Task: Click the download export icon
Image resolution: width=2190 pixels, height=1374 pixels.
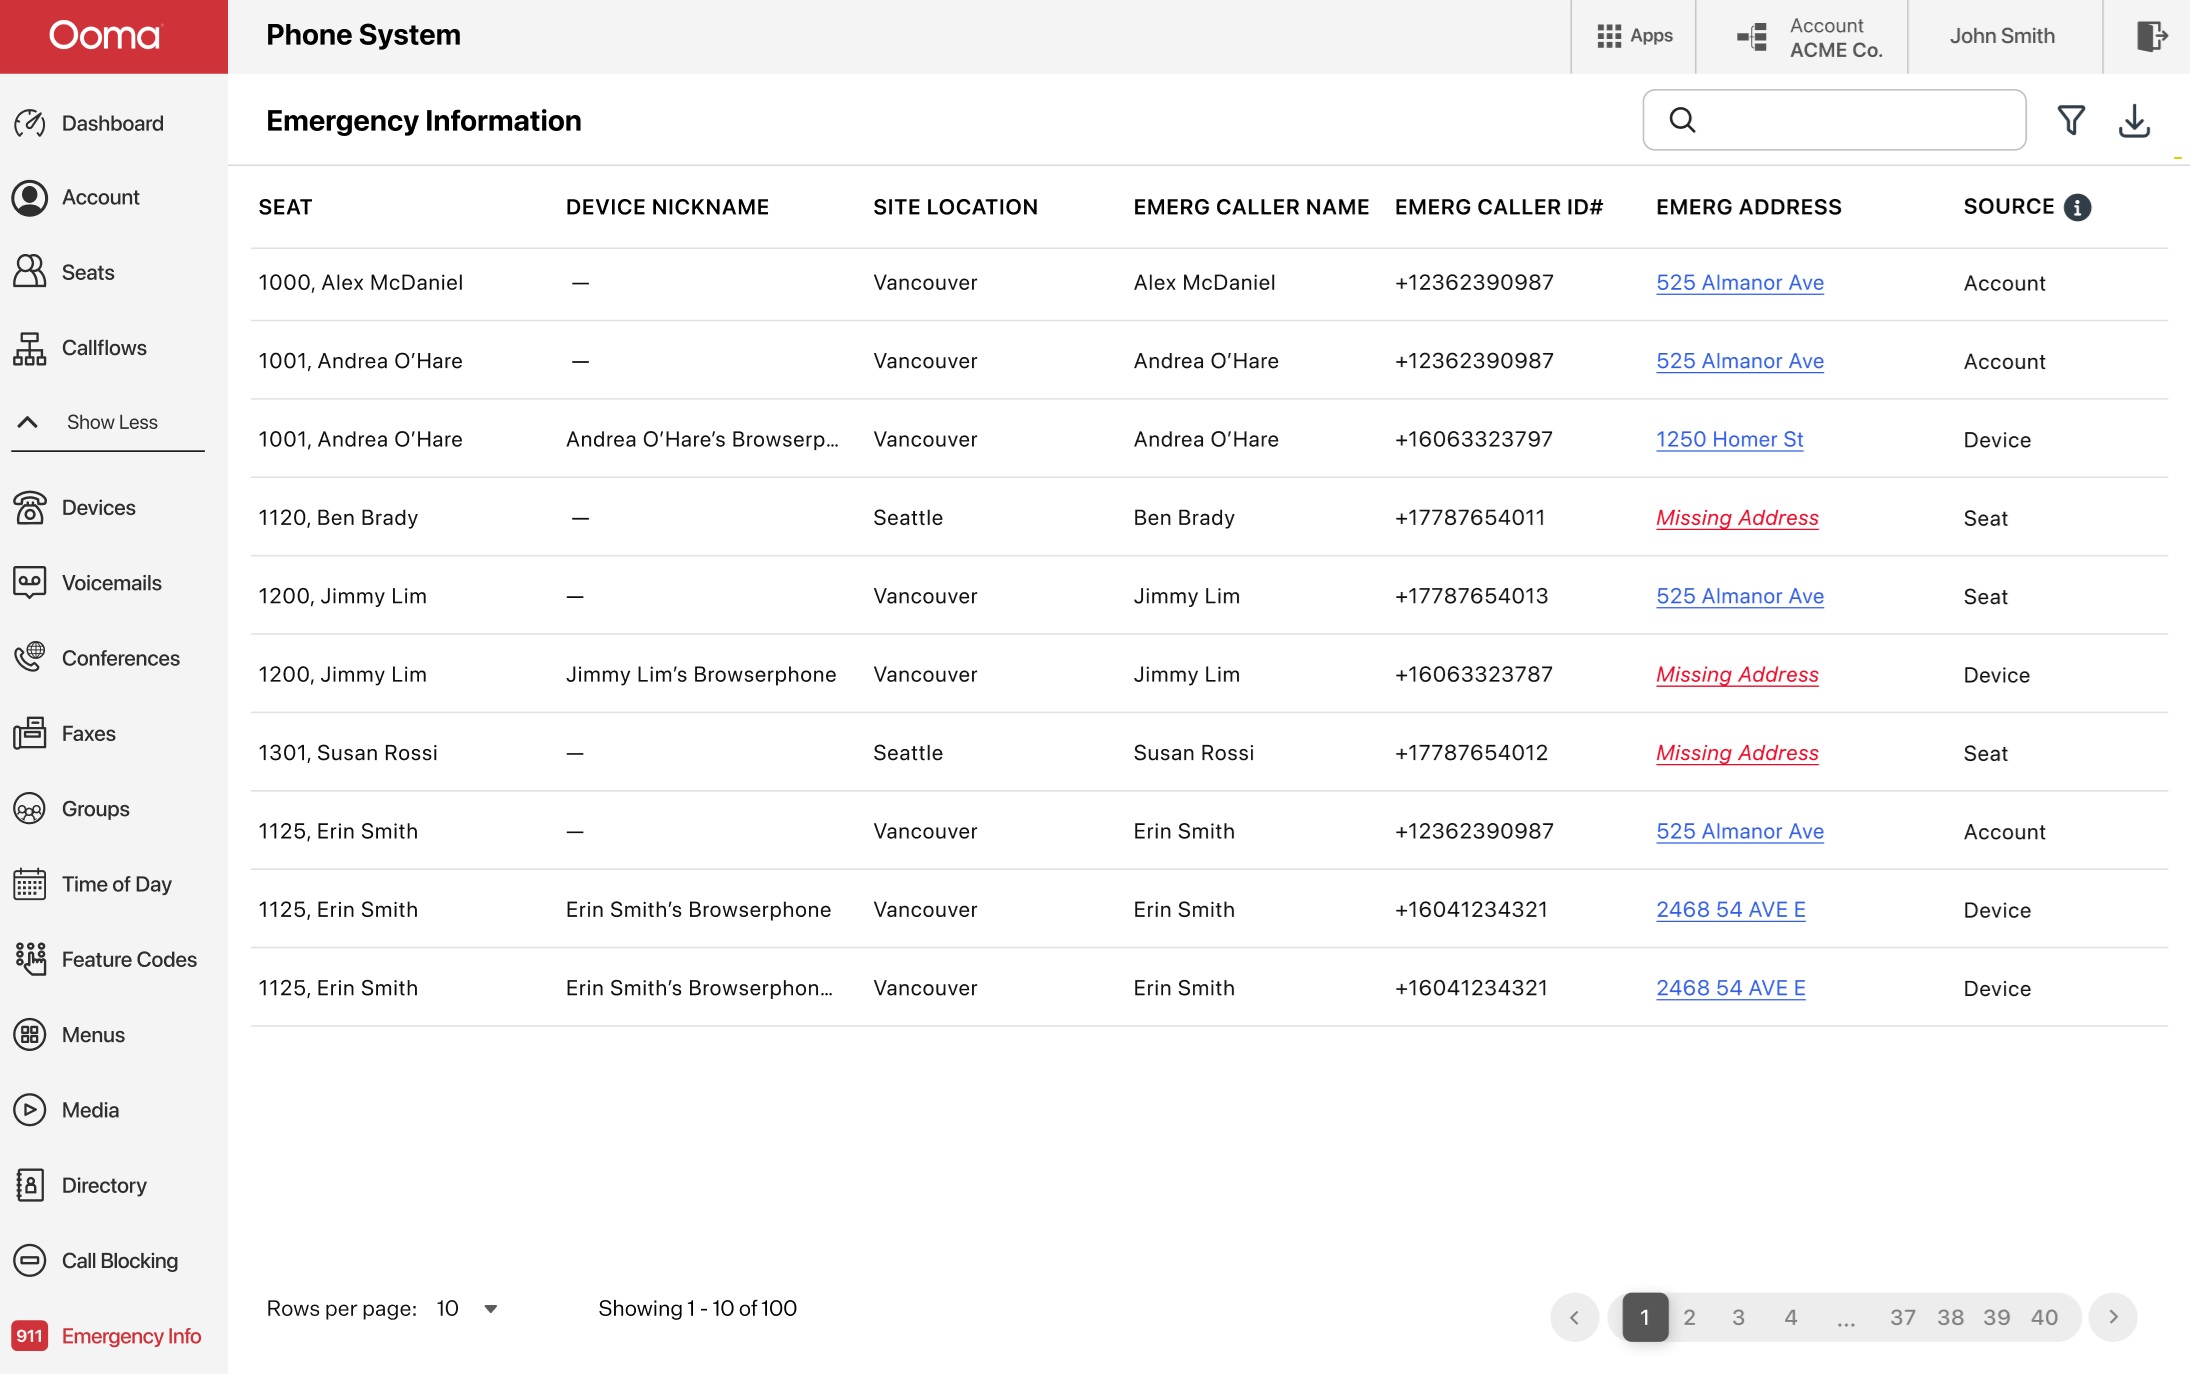Action: pos(2134,120)
